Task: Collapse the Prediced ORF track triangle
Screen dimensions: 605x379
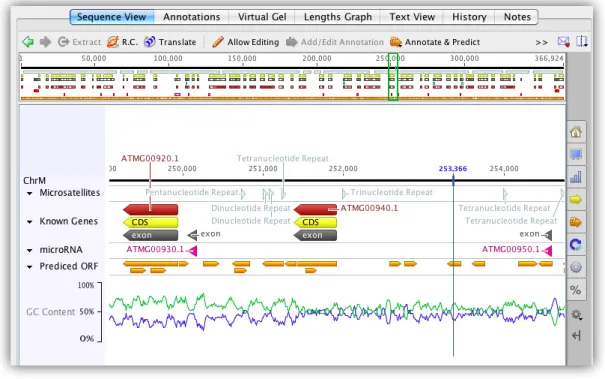Action: click(x=30, y=267)
